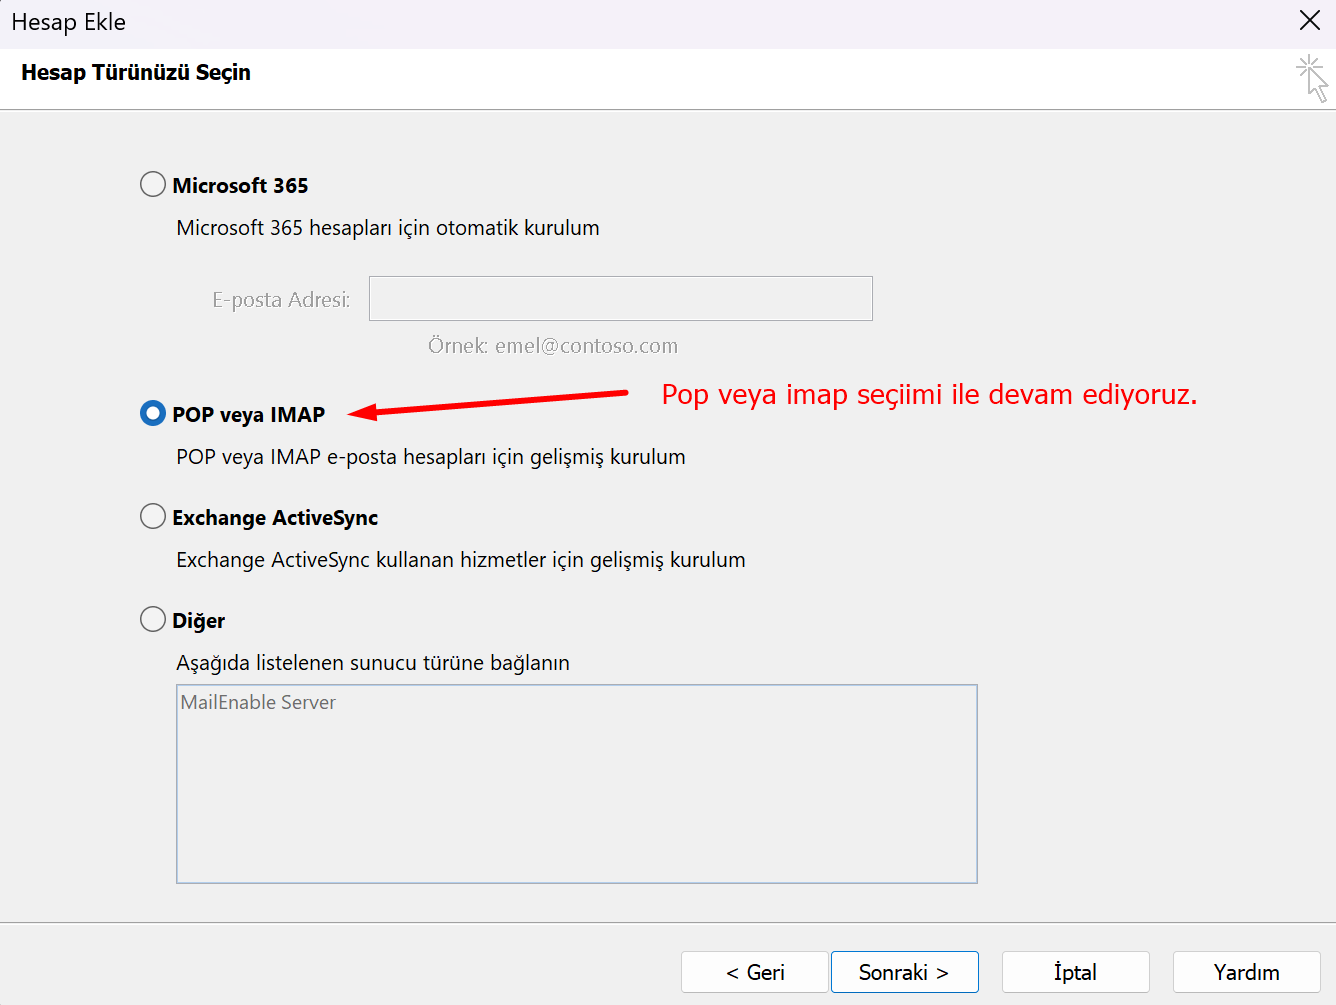Select the Exchange ActiveSync option
1336x1005 pixels.
click(152, 516)
